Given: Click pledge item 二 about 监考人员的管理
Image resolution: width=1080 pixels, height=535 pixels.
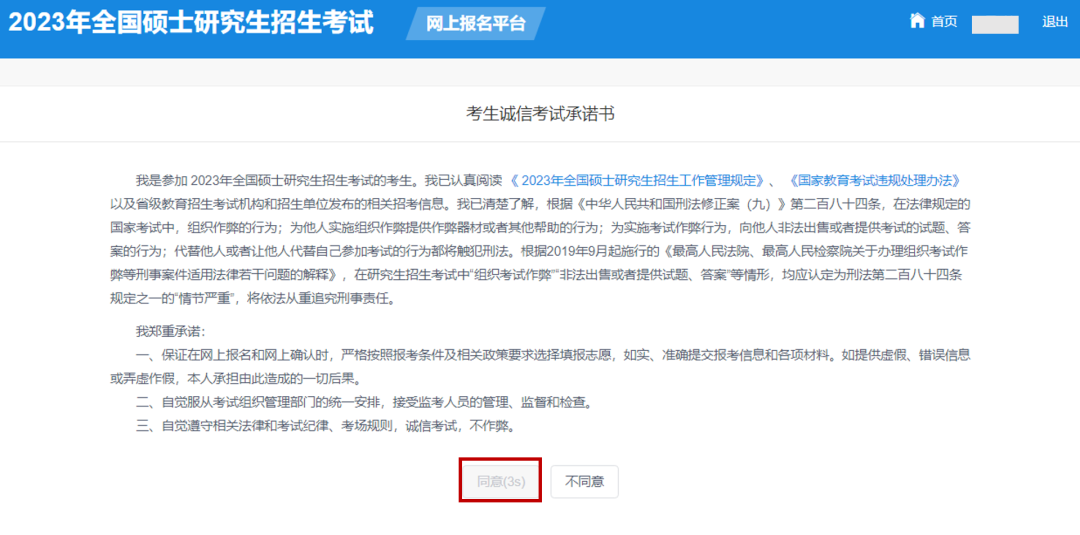Looking at the screenshot, I should 365,403.
